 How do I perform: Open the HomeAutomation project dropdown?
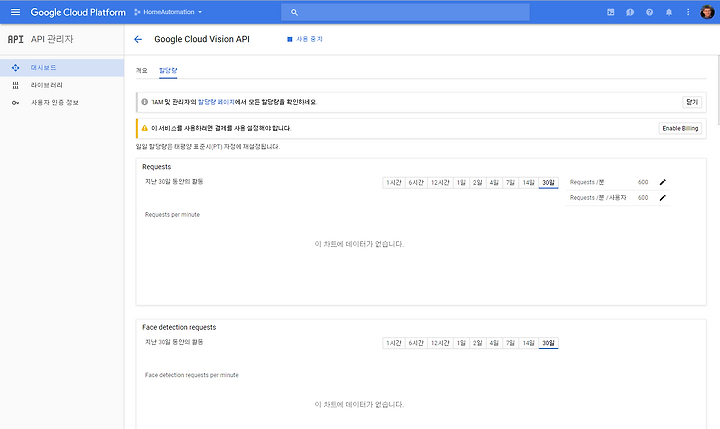coord(168,12)
